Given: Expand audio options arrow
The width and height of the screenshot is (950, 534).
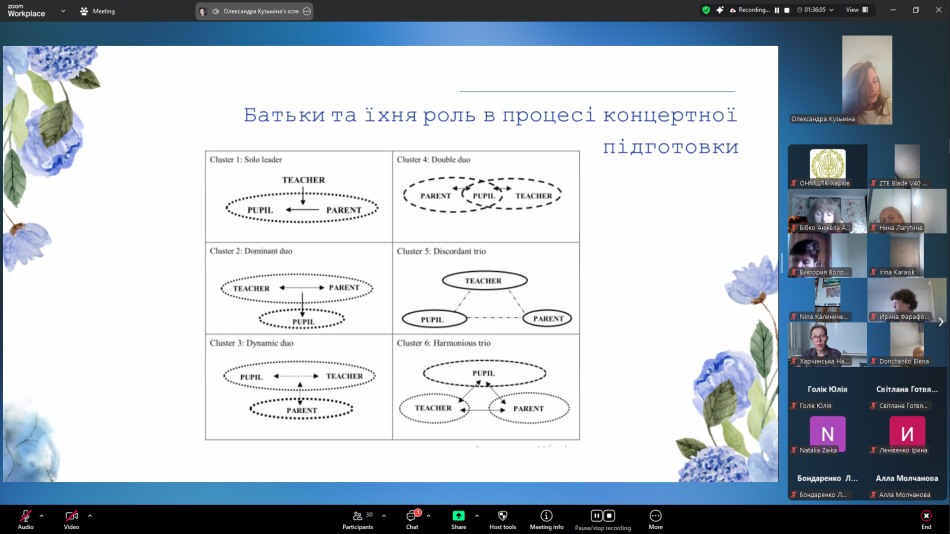Looking at the screenshot, I should pos(41,516).
